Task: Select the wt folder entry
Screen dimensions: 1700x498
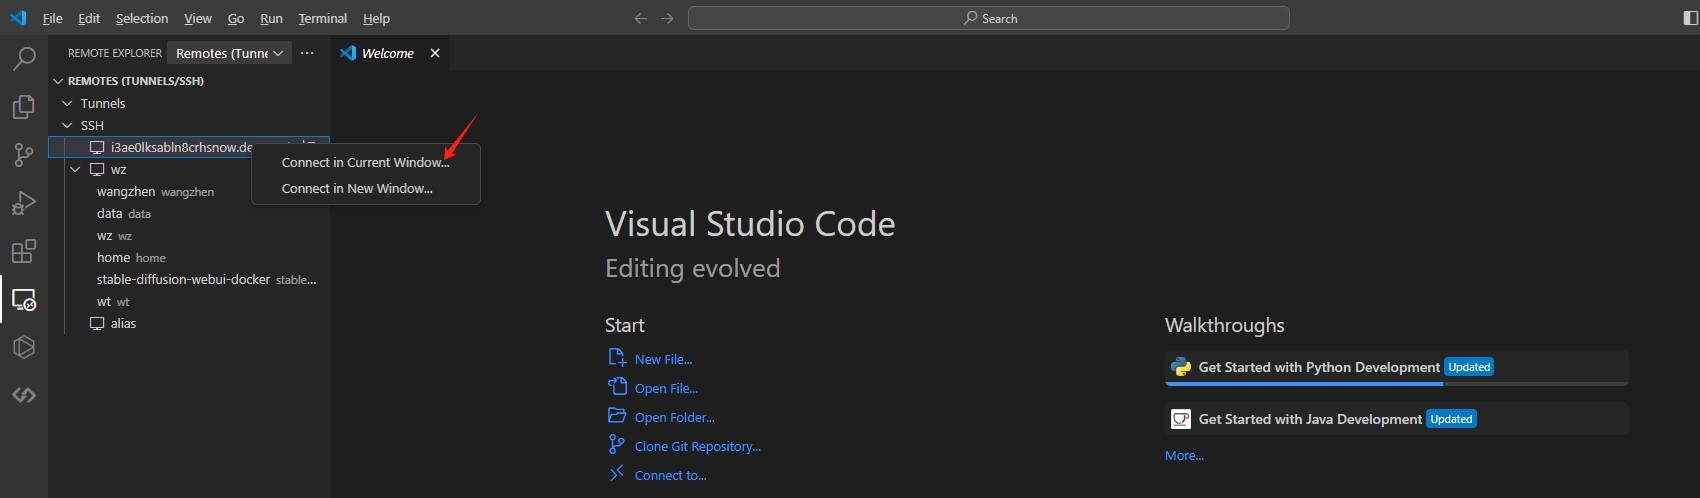Action: tap(189, 301)
